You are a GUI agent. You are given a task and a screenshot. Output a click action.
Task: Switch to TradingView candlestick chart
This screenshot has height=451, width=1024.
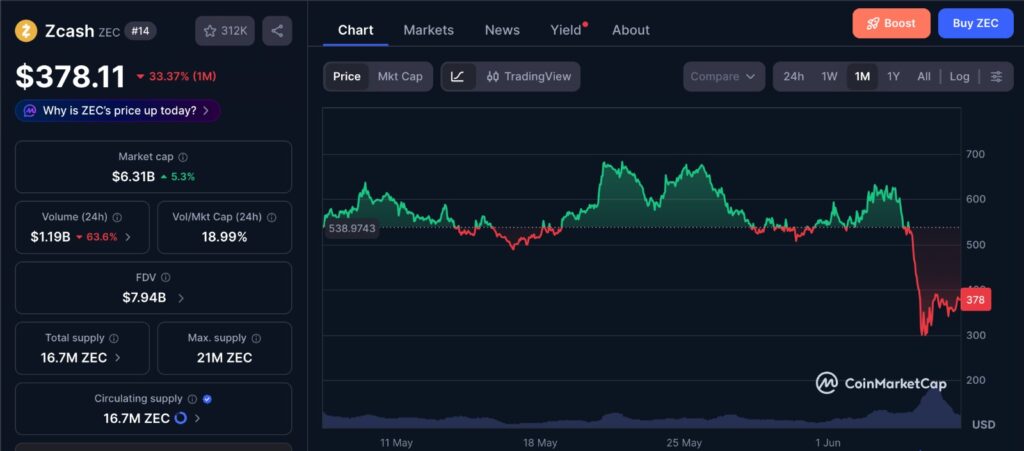528,76
